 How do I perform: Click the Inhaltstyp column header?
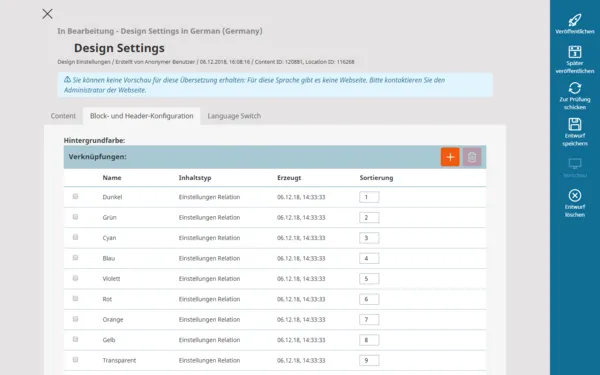(x=195, y=178)
